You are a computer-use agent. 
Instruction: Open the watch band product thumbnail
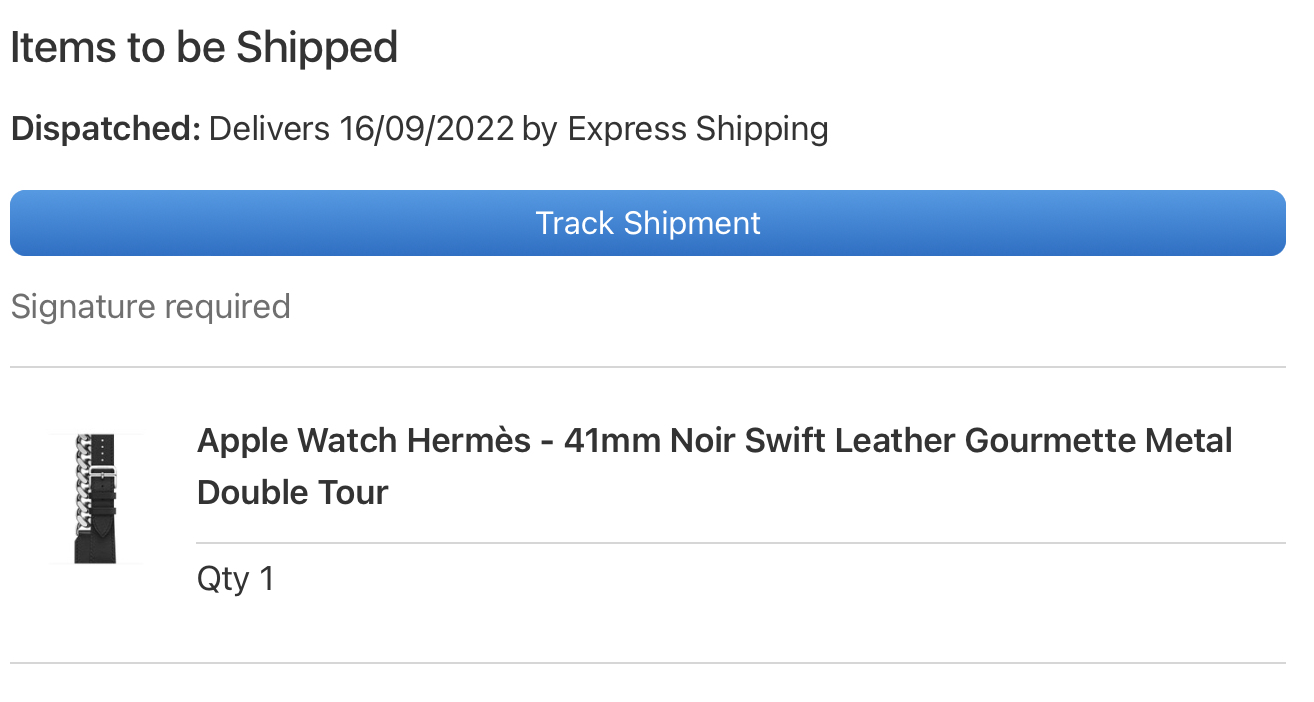coord(96,498)
